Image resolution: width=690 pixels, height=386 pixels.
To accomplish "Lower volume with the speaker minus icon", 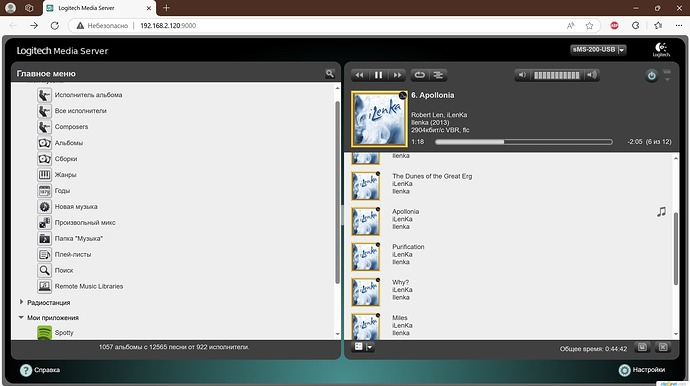I will click(x=522, y=75).
